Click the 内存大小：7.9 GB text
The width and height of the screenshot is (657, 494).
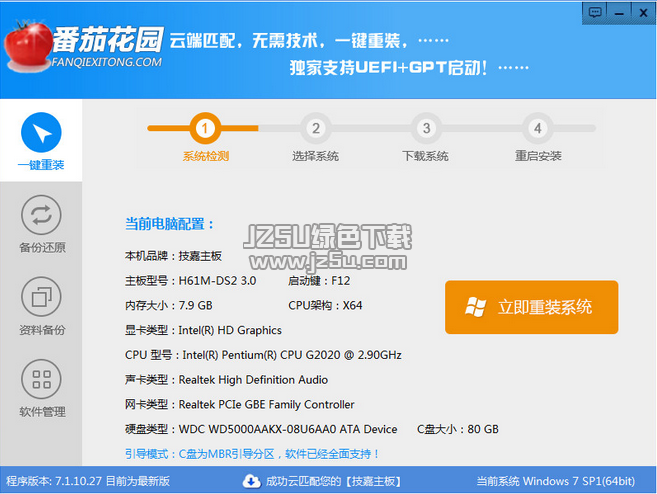click(168, 305)
